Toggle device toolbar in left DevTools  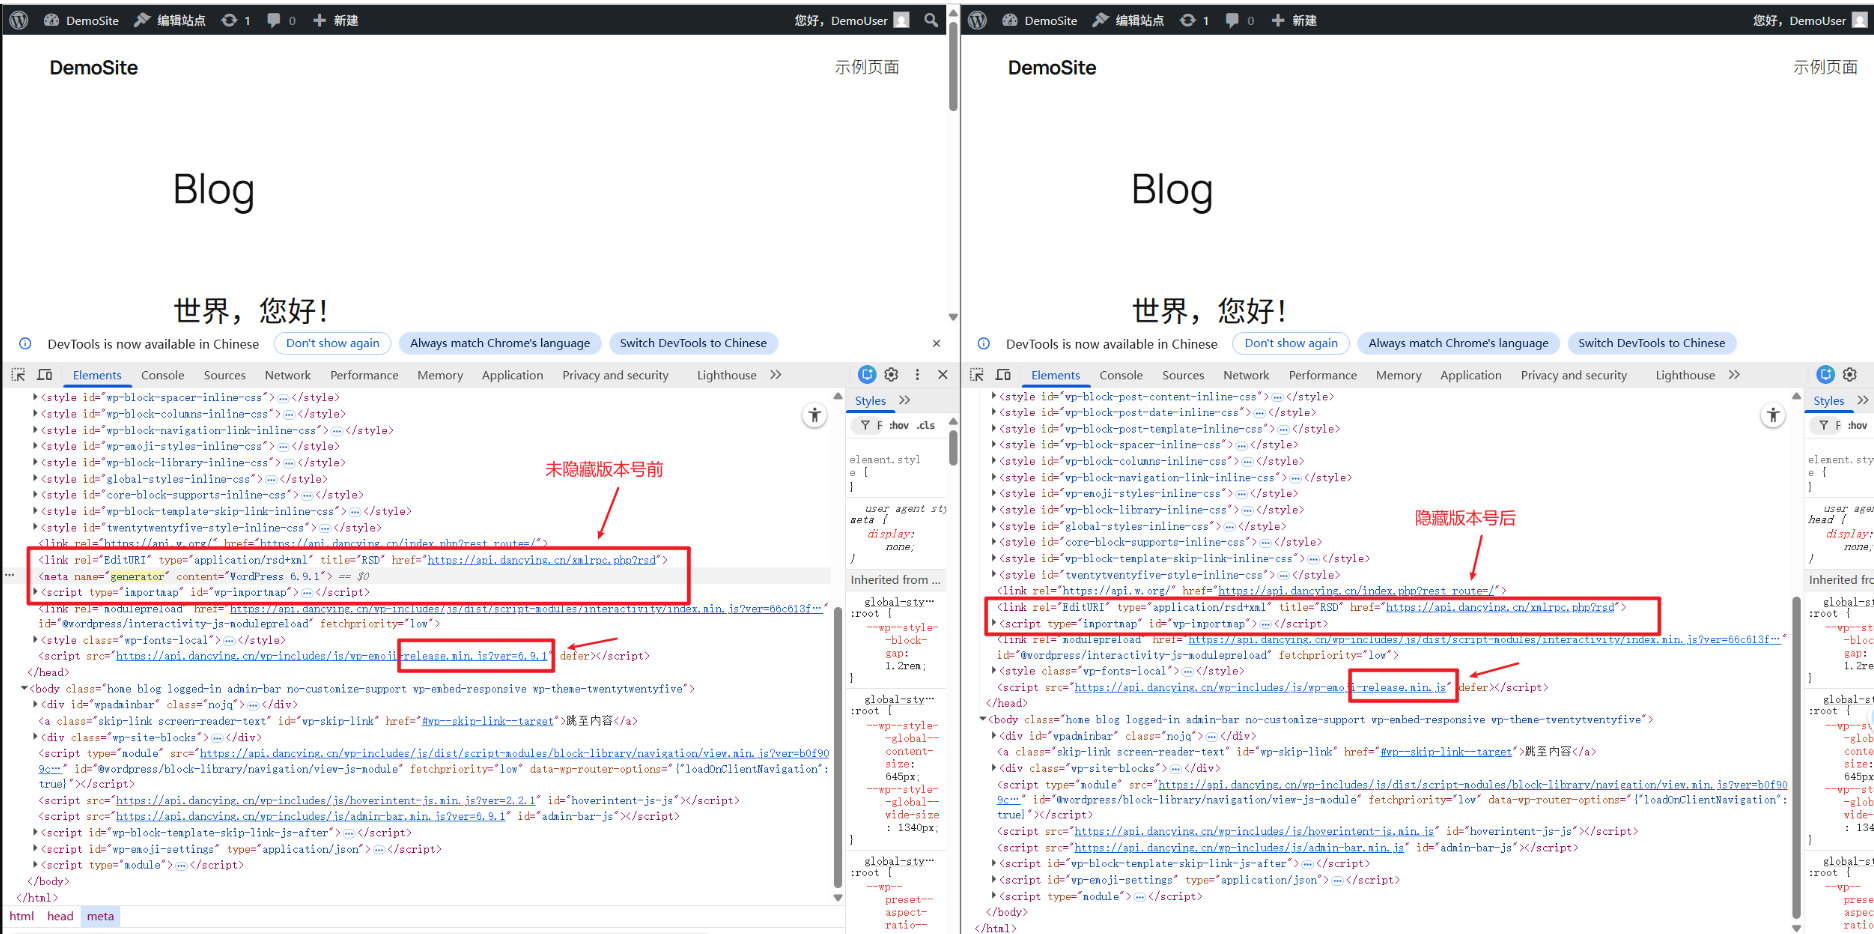pyautogui.click(x=45, y=375)
